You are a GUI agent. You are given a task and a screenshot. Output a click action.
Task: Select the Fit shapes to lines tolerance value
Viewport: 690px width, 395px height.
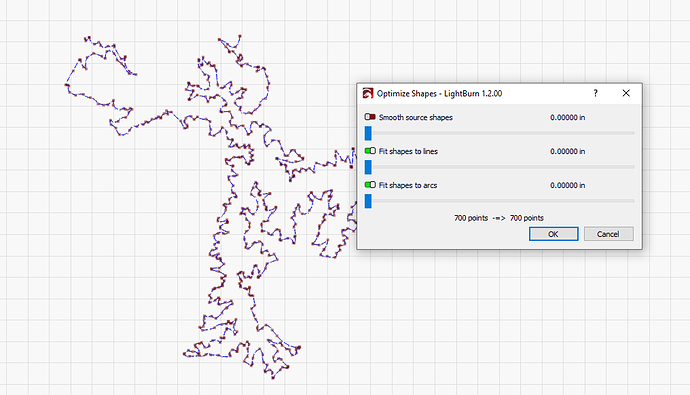tap(568, 151)
